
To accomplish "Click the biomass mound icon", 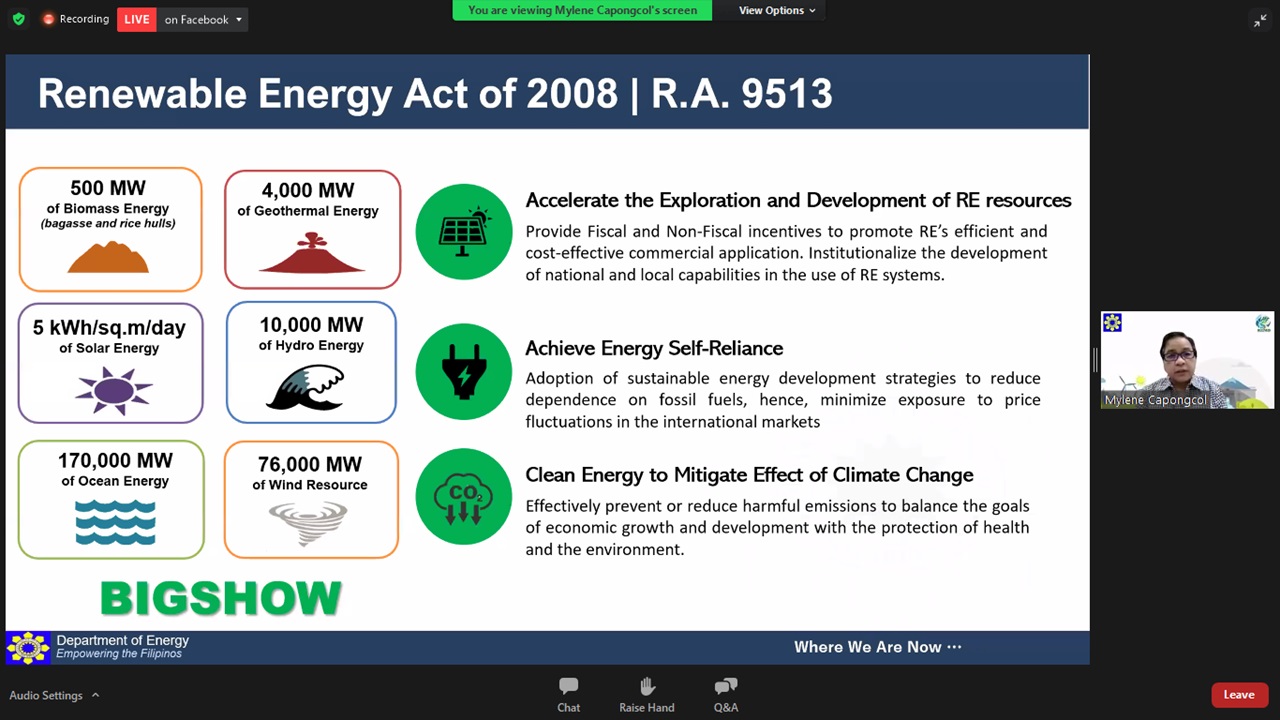I will (x=108, y=257).
